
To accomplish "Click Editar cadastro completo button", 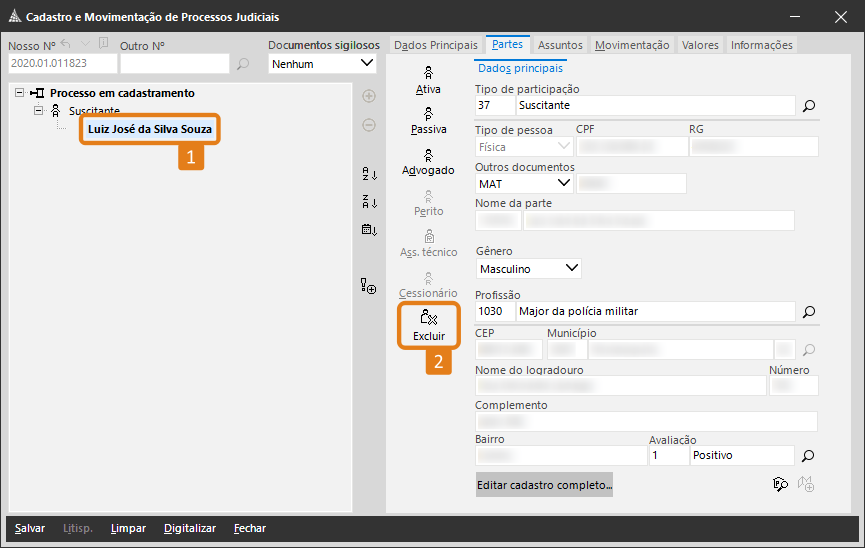I will point(545,485).
